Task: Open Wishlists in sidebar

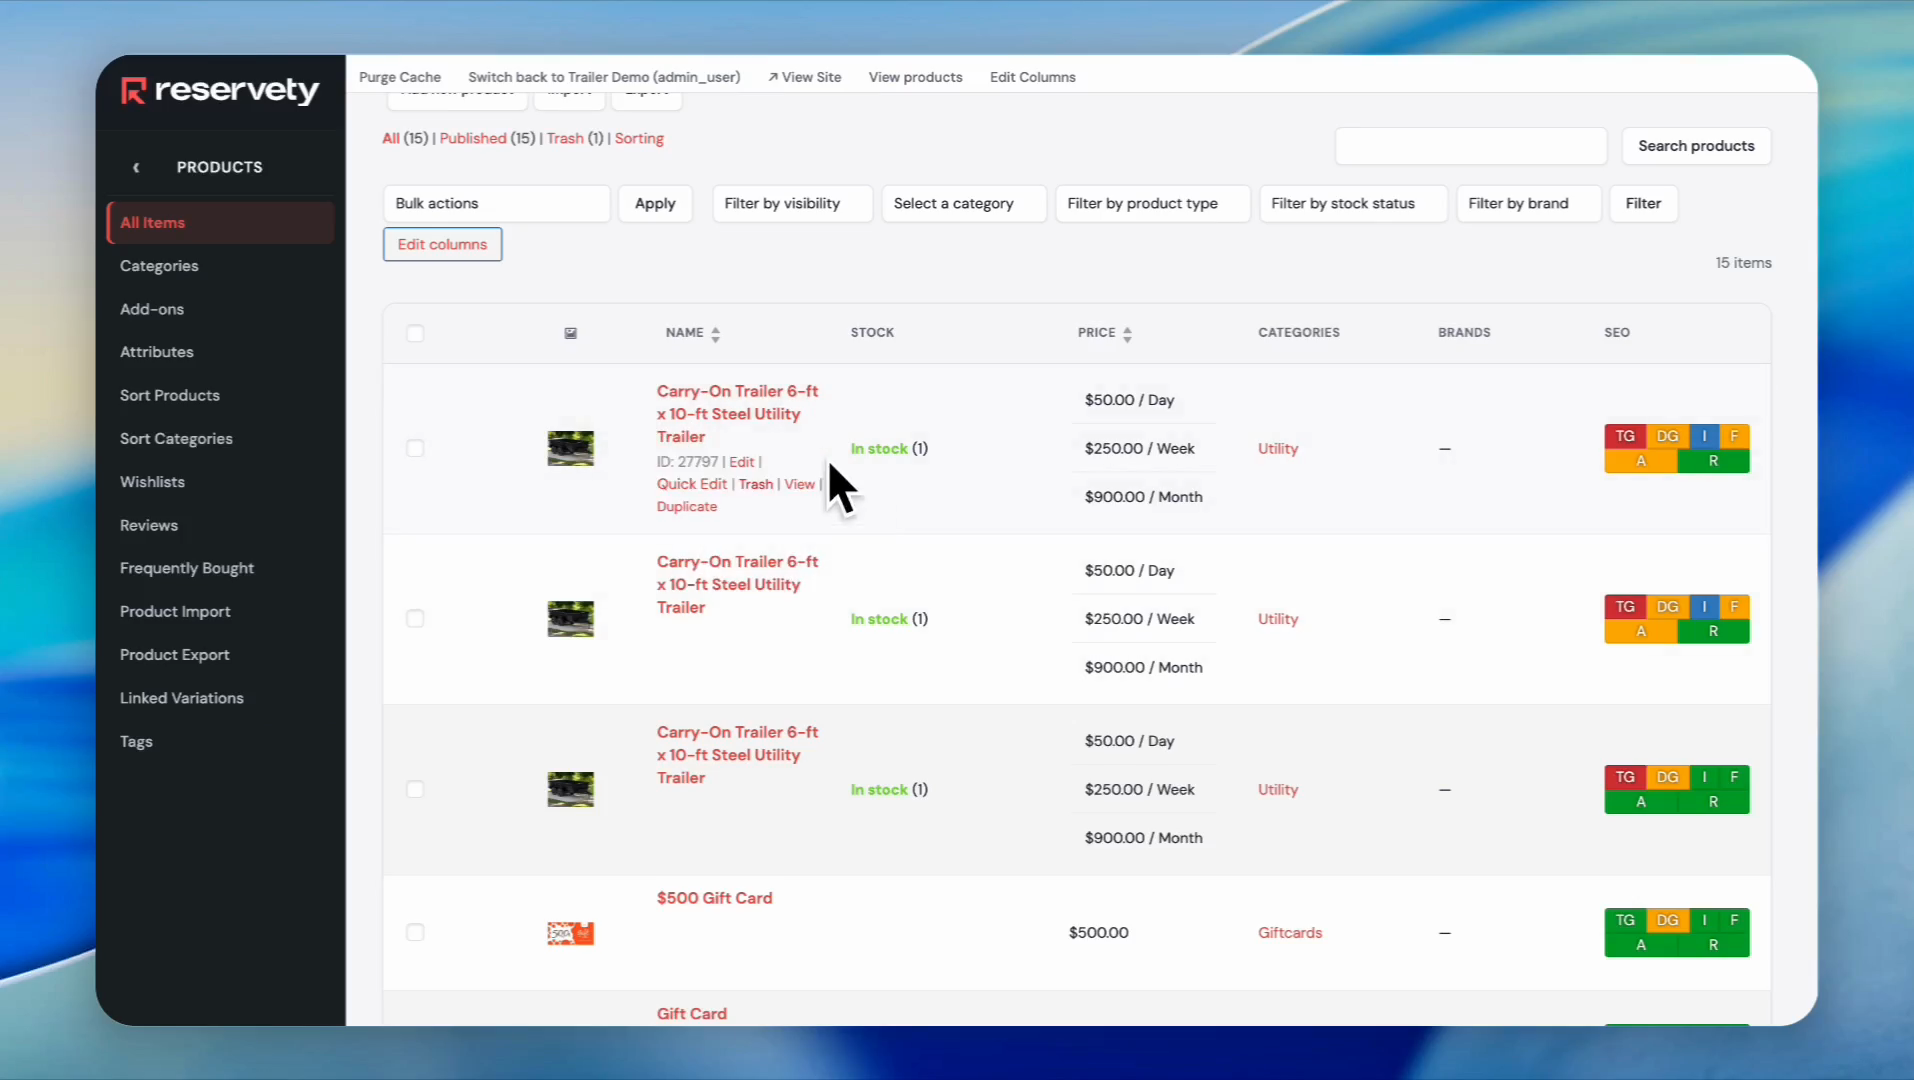Action: coord(152,482)
